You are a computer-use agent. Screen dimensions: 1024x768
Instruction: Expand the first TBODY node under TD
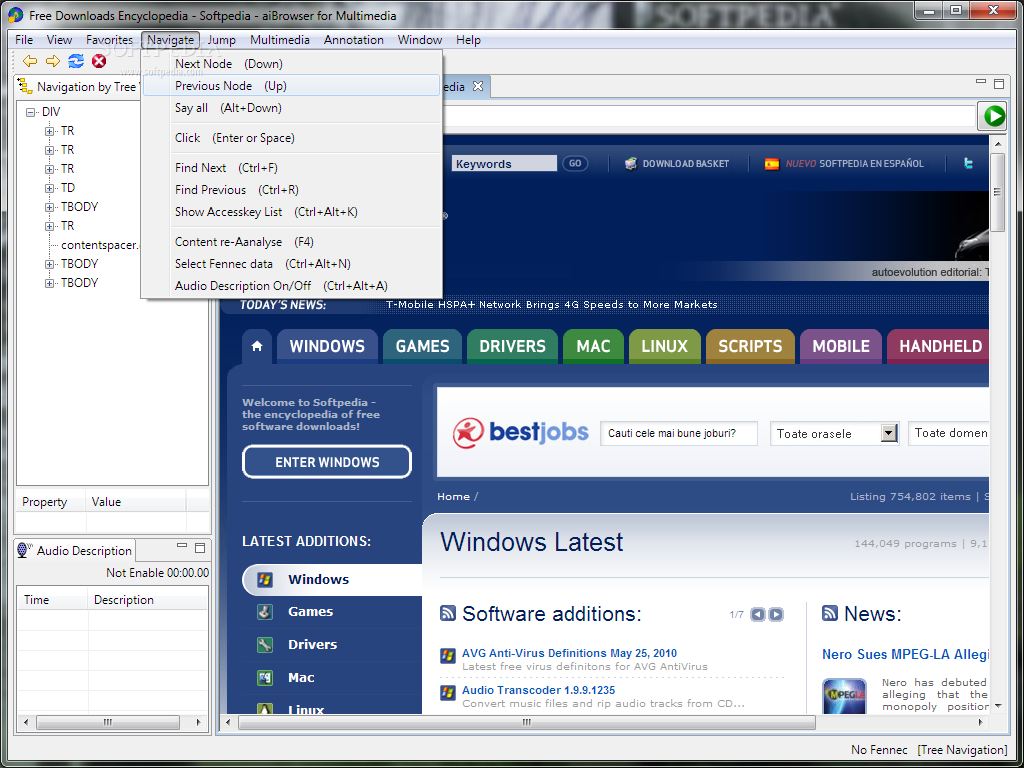point(49,207)
